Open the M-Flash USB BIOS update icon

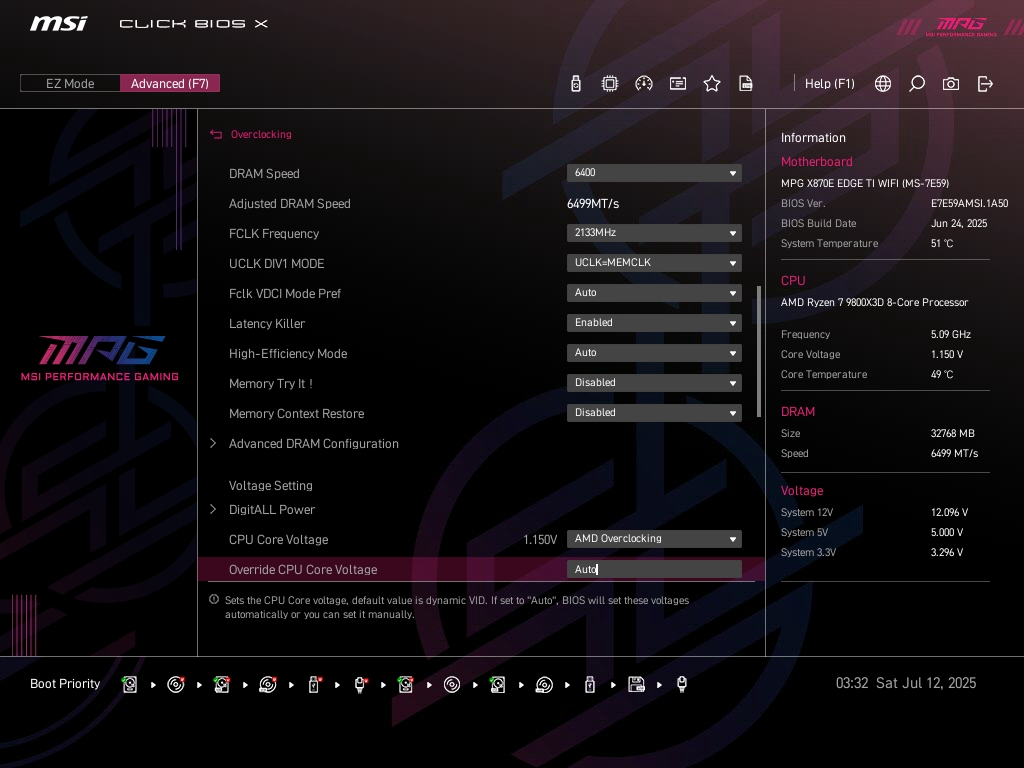(575, 84)
